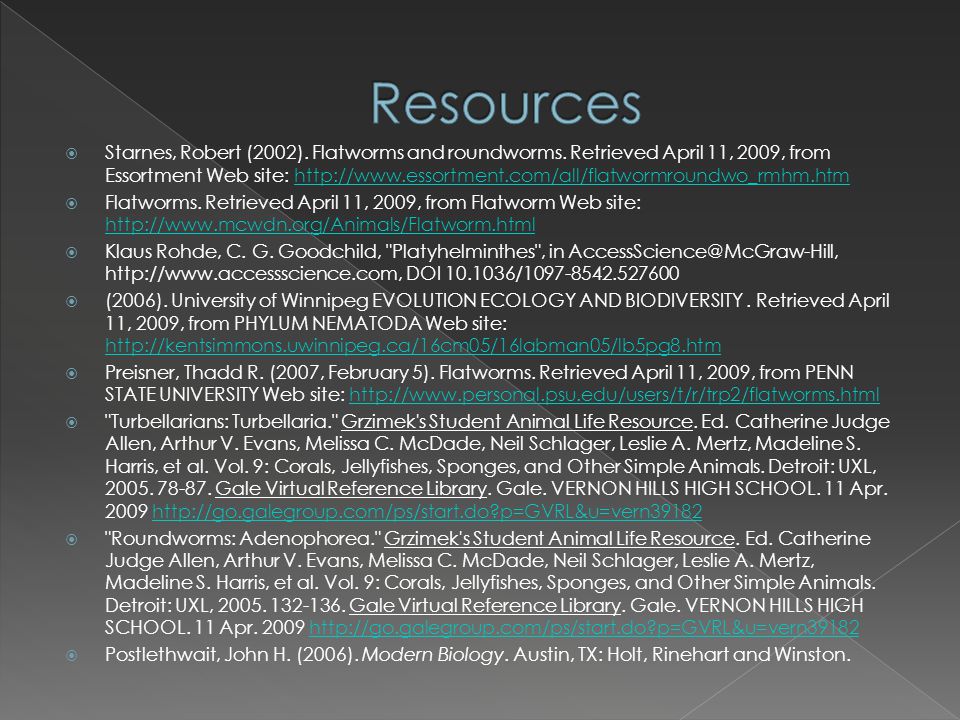Open the mcwdn.org Flatworm.html link
The width and height of the screenshot is (960, 720).
[320, 225]
